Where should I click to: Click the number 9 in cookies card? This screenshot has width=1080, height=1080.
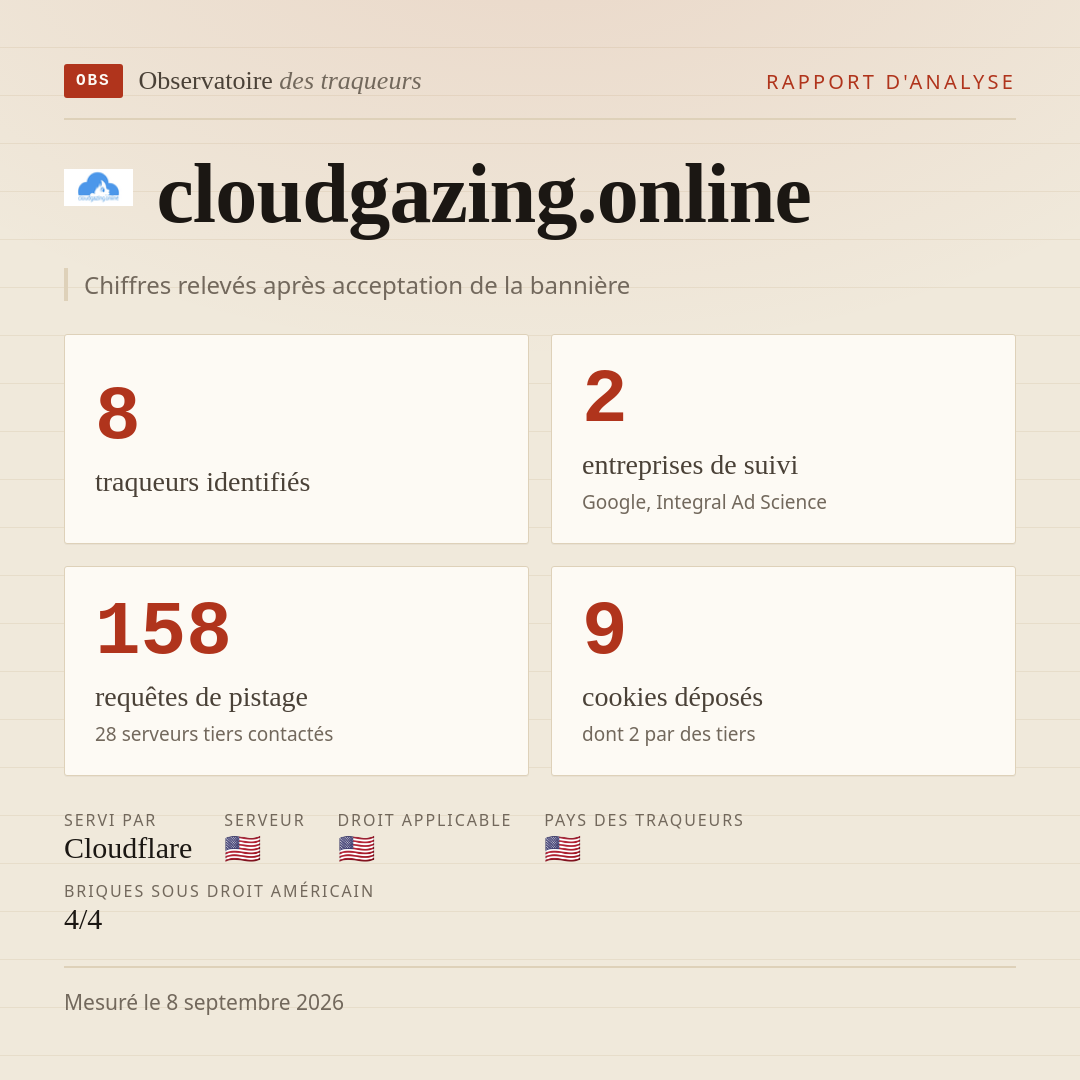[604, 629]
